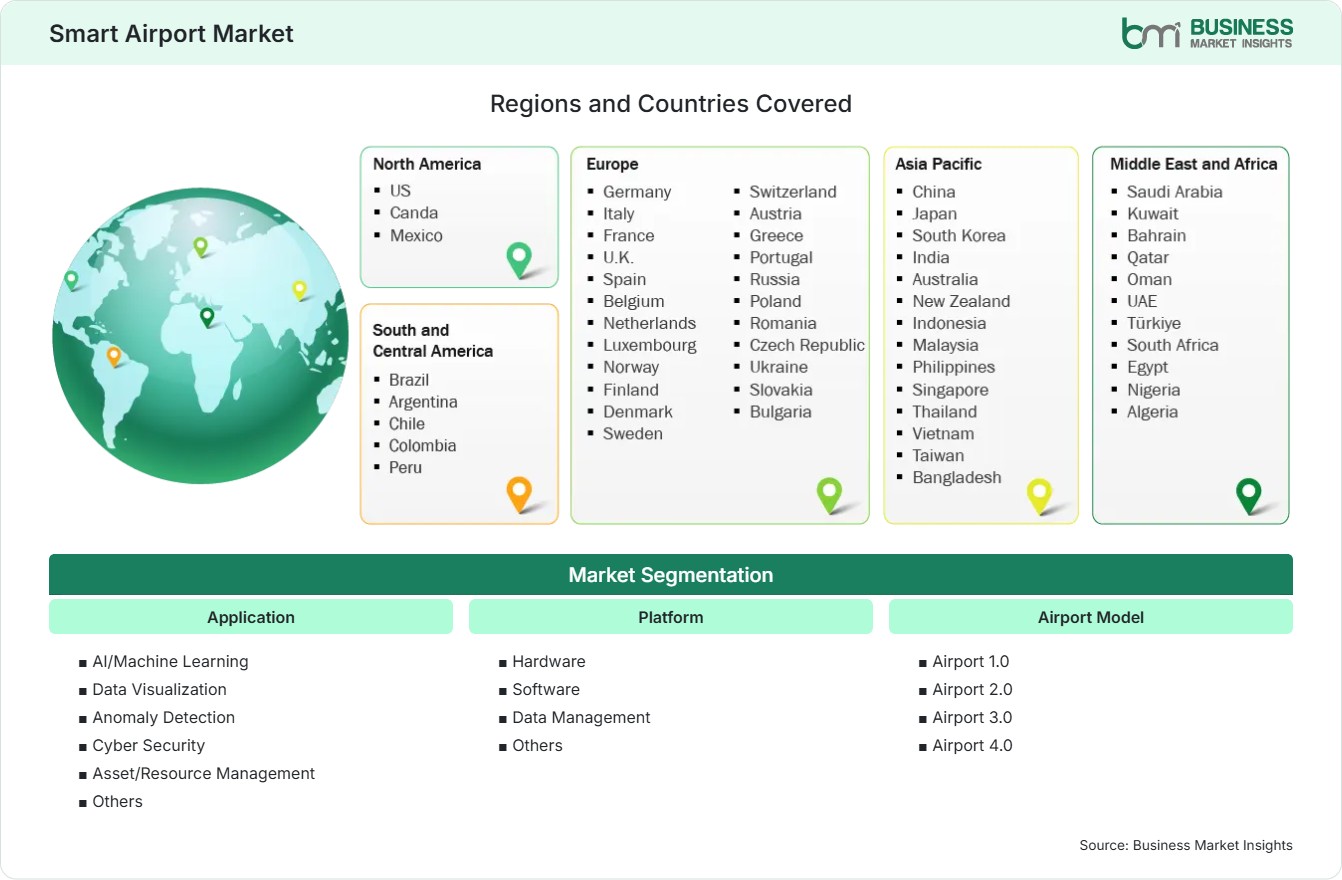Click the orange pin on globe's South America

pyautogui.click(x=114, y=356)
